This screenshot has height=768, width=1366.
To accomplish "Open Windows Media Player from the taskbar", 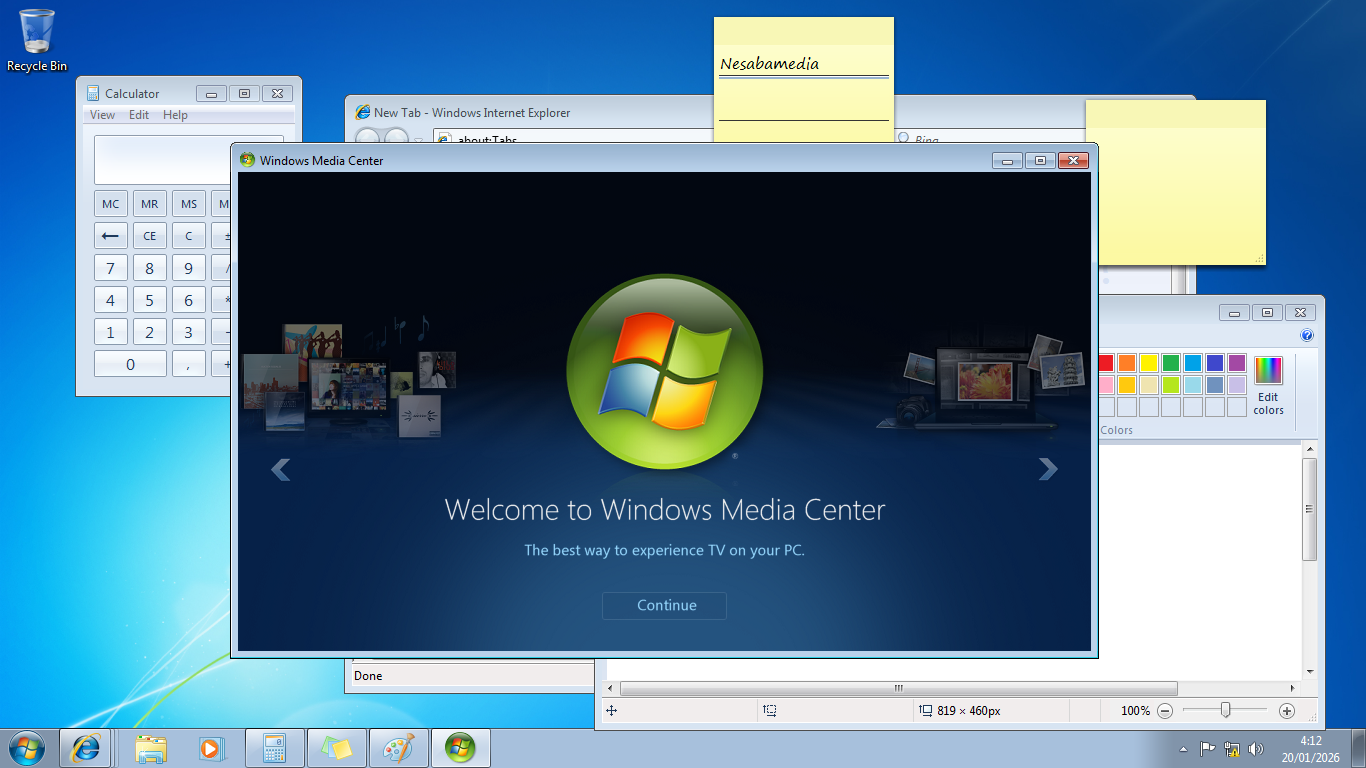I will pos(210,748).
